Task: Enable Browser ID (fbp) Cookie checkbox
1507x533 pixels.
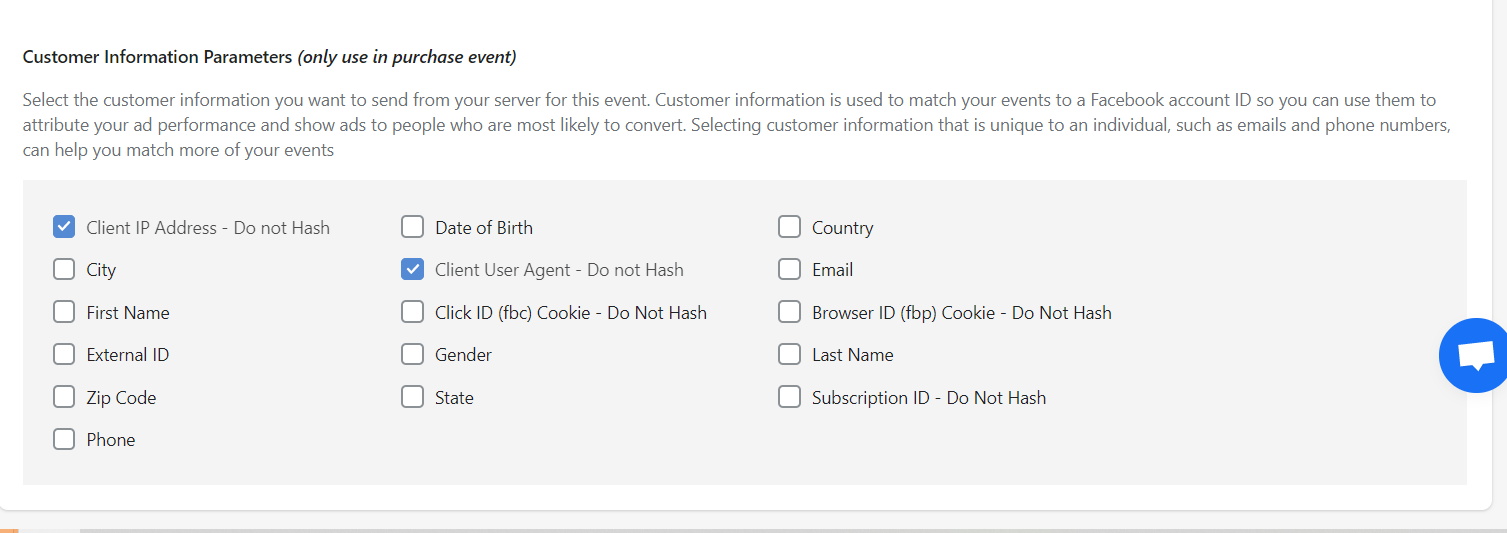Action: point(789,312)
